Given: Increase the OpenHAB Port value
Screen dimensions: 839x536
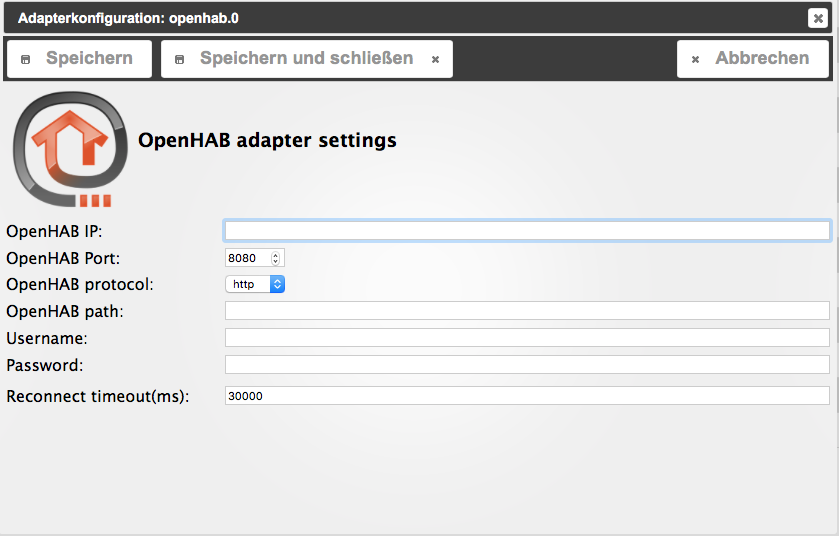Looking at the screenshot, I should click(277, 254).
